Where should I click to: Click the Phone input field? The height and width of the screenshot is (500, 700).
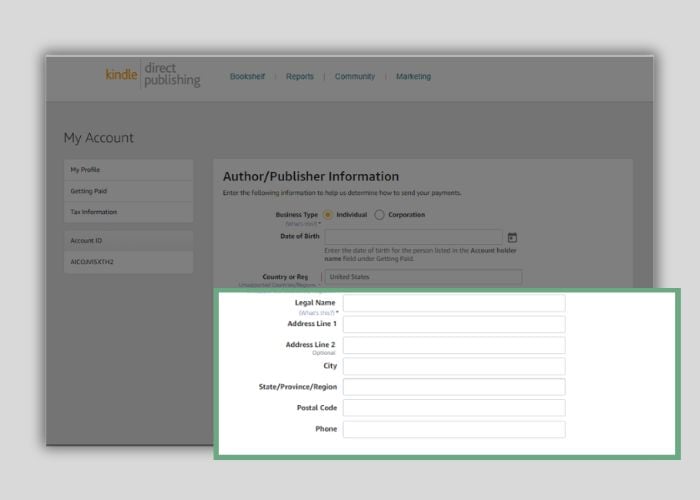[x=454, y=429]
